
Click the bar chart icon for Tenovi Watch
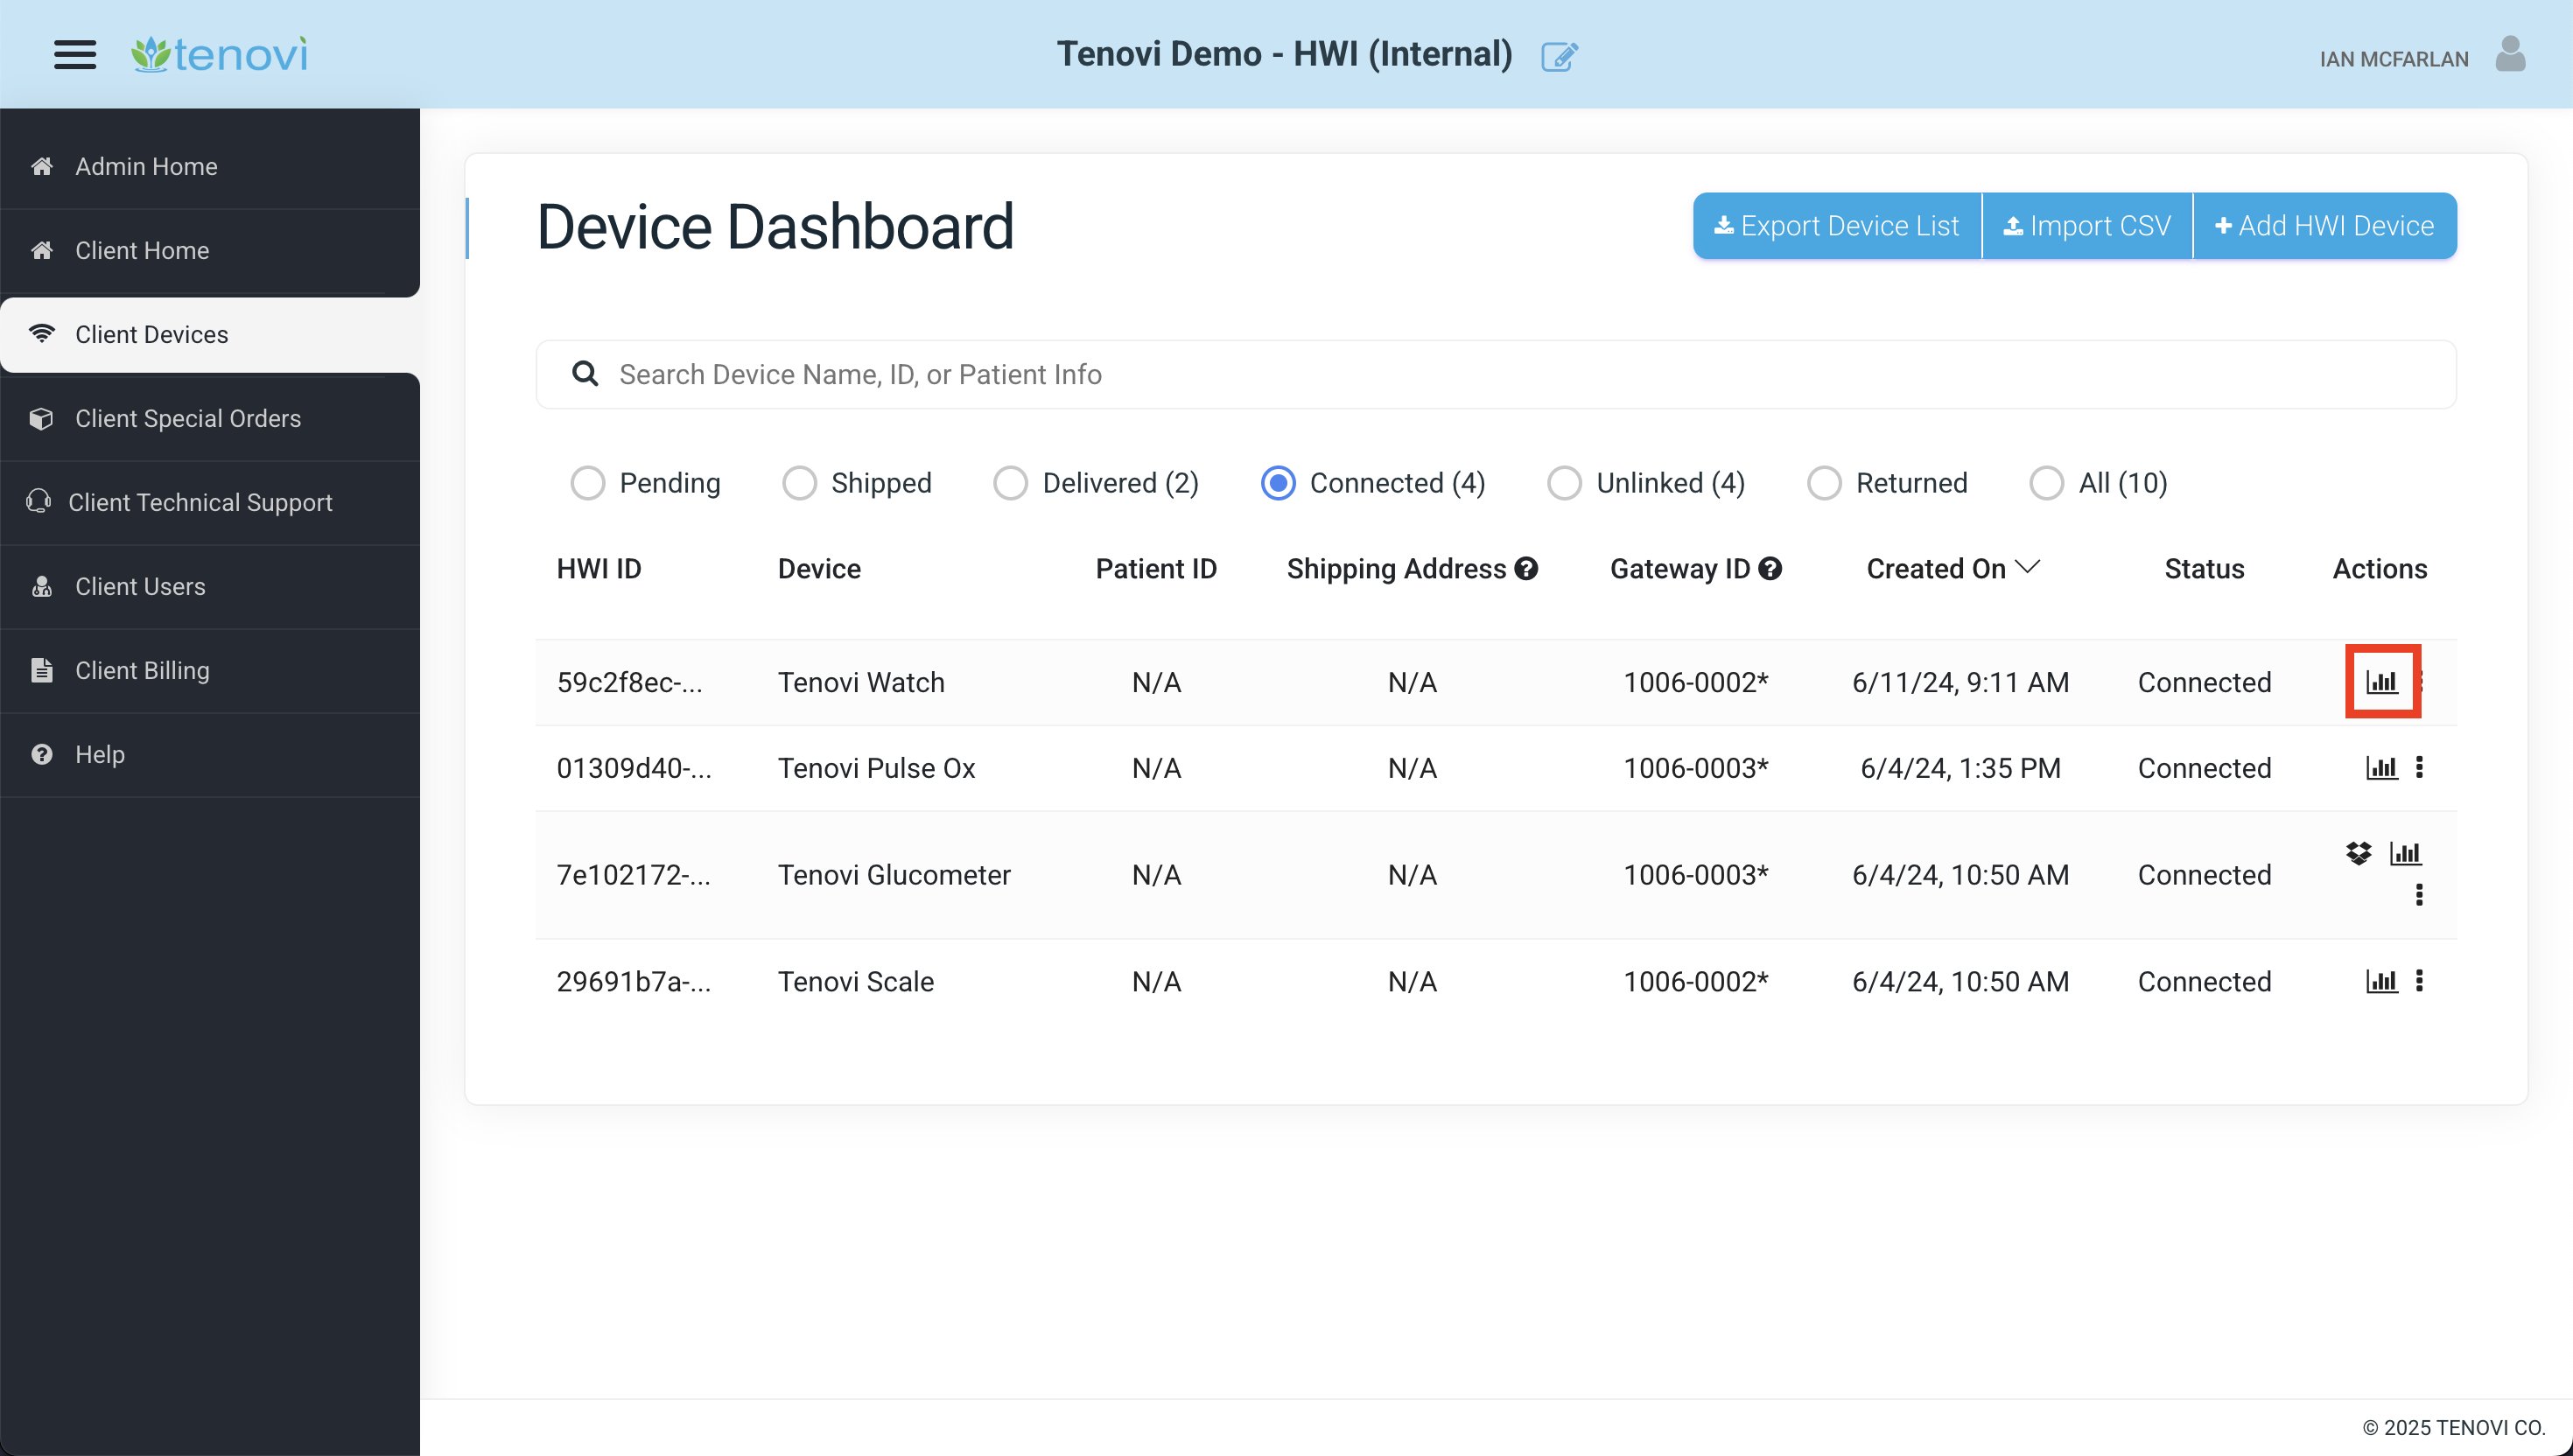point(2382,682)
